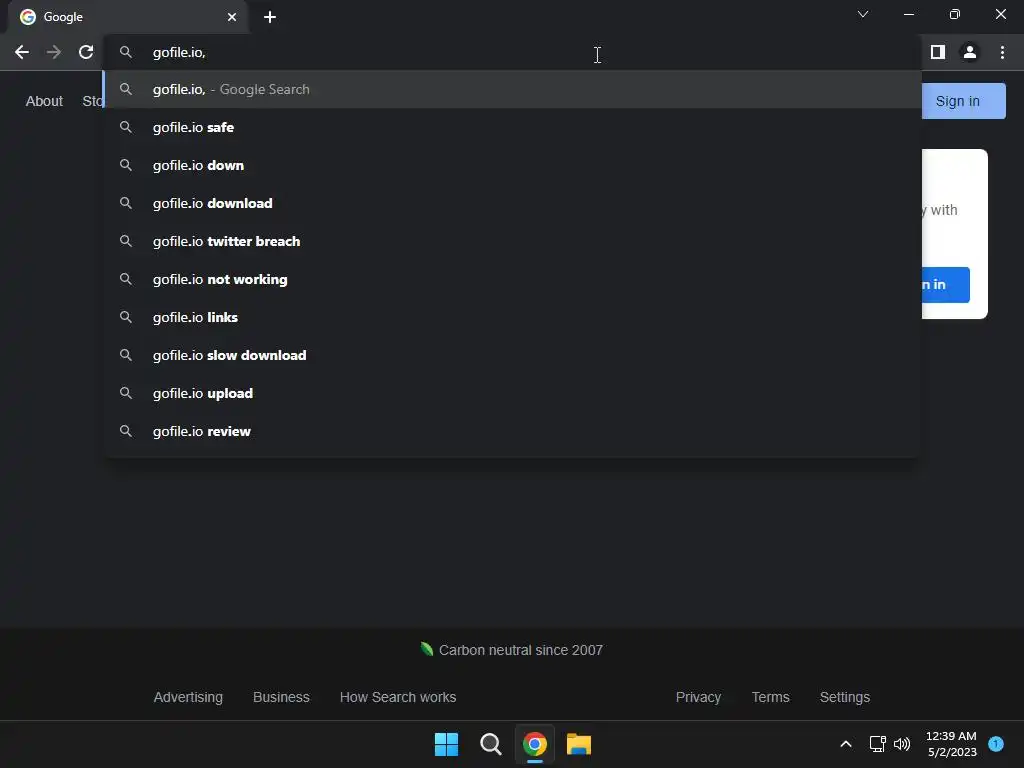Open the Privacy footer link

pyautogui.click(x=698, y=697)
